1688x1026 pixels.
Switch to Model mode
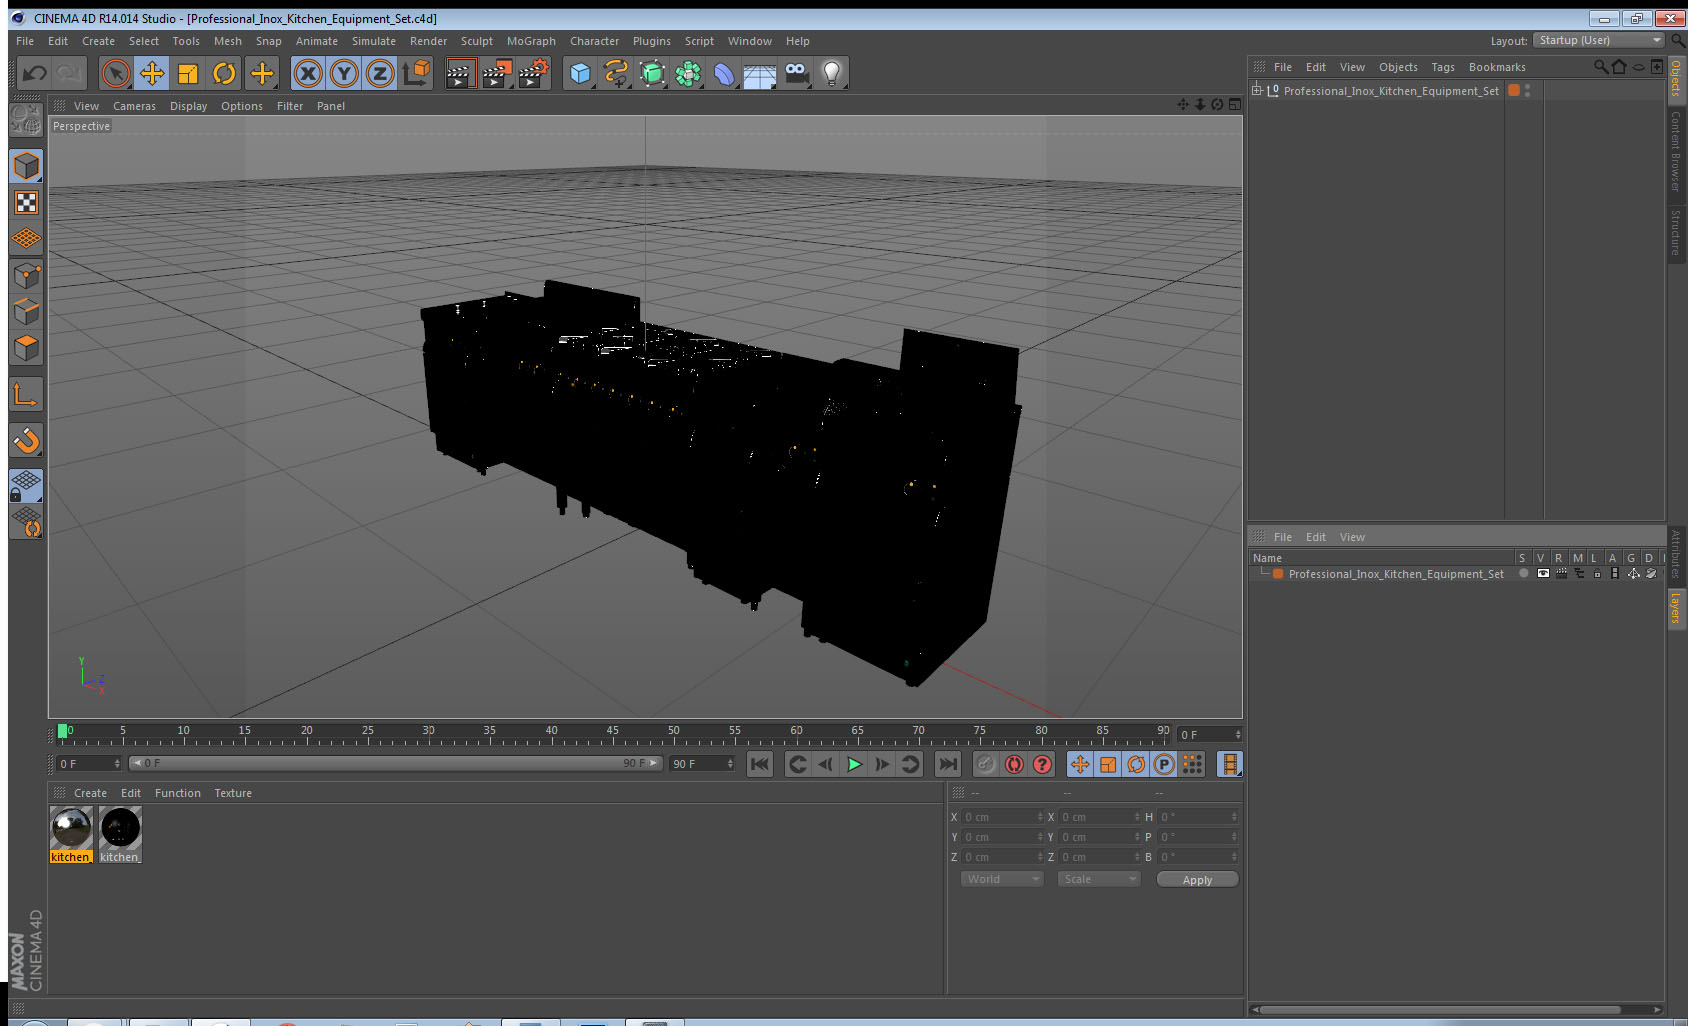click(x=26, y=166)
